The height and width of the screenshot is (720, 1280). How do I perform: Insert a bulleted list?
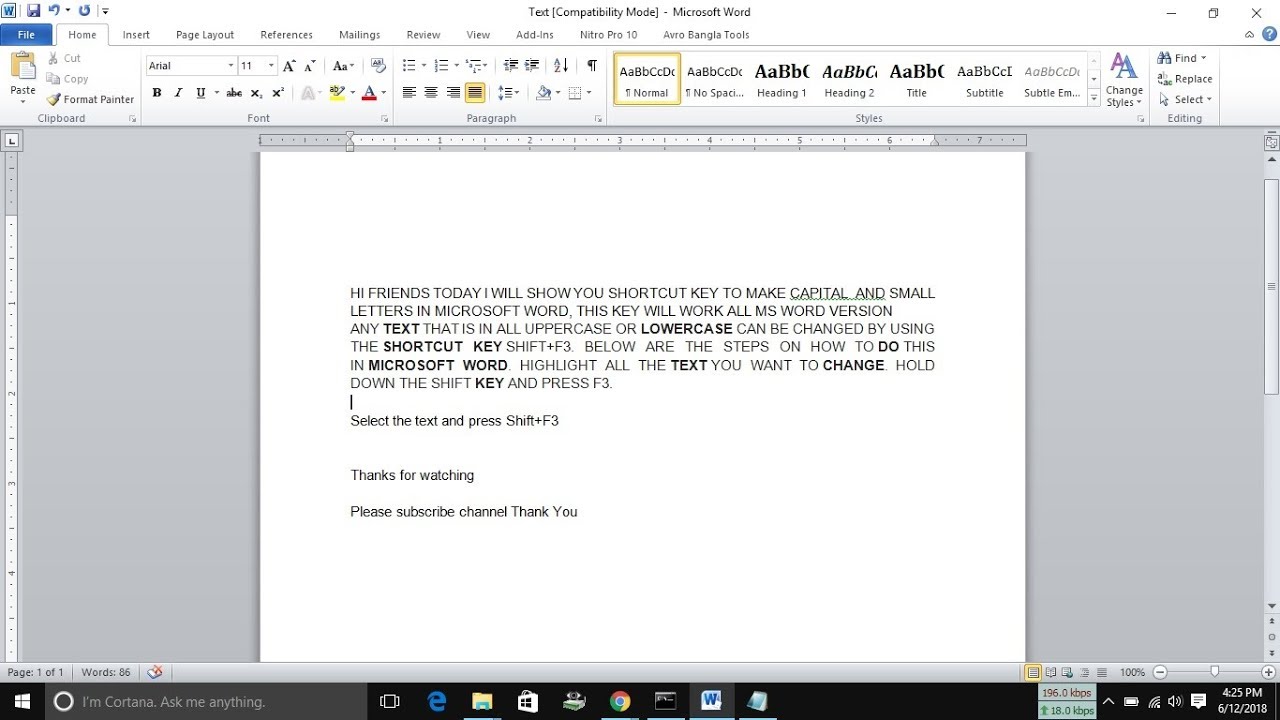[x=409, y=66]
